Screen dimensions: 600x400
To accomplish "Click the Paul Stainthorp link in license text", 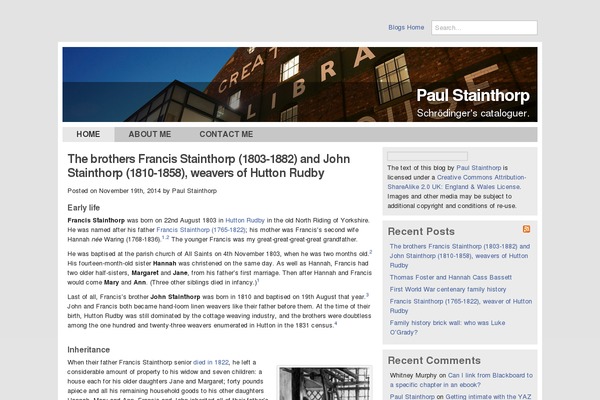I will click(x=478, y=168).
